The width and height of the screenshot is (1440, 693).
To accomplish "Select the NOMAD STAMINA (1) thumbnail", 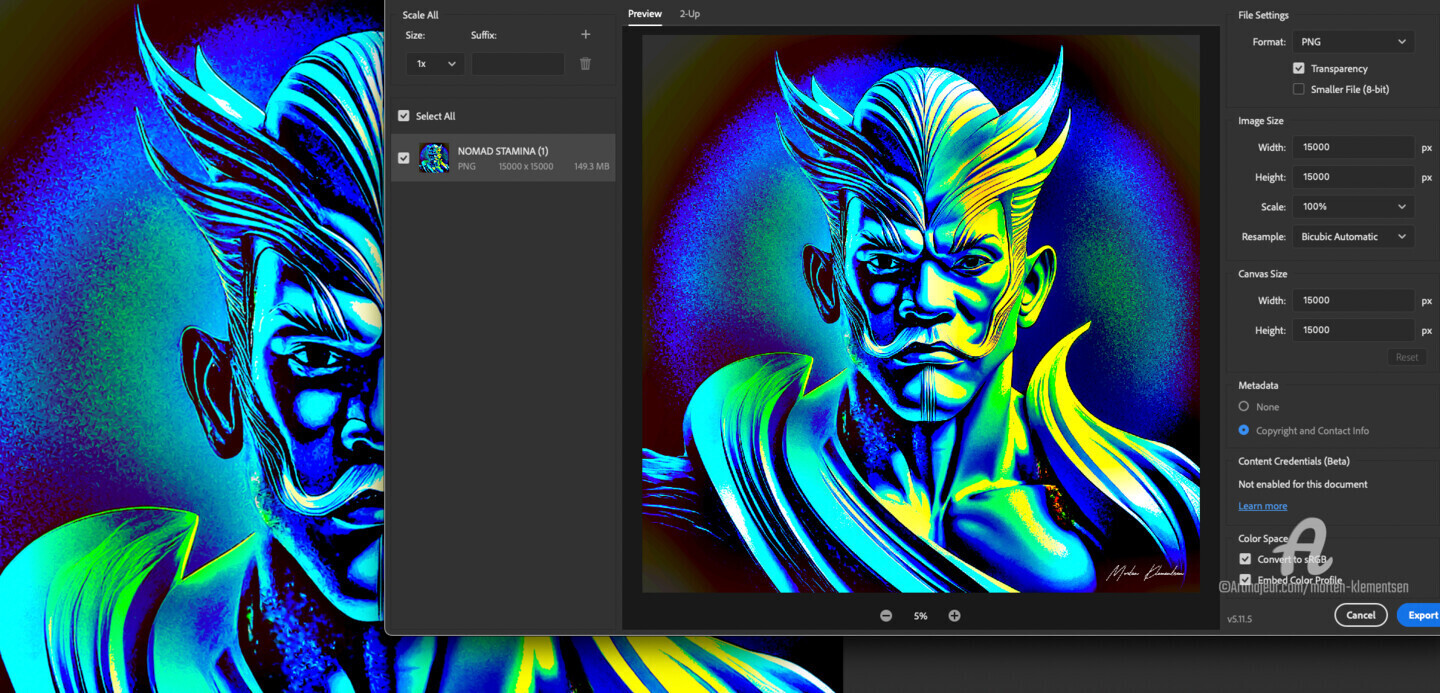I will click(434, 158).
